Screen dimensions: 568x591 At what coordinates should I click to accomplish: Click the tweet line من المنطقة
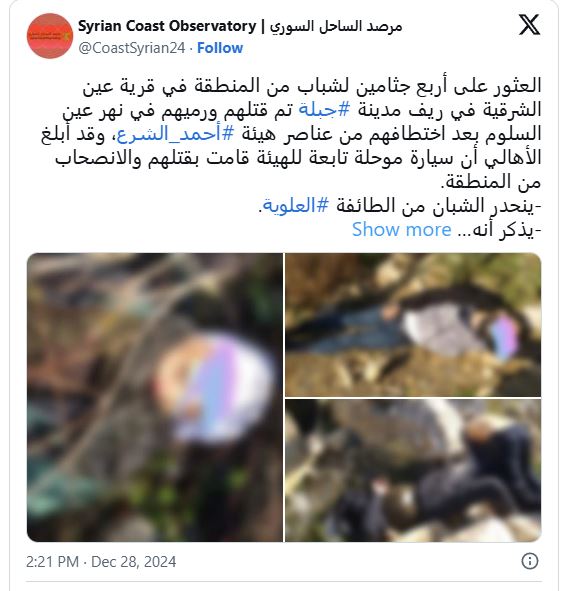pos(491,182)
